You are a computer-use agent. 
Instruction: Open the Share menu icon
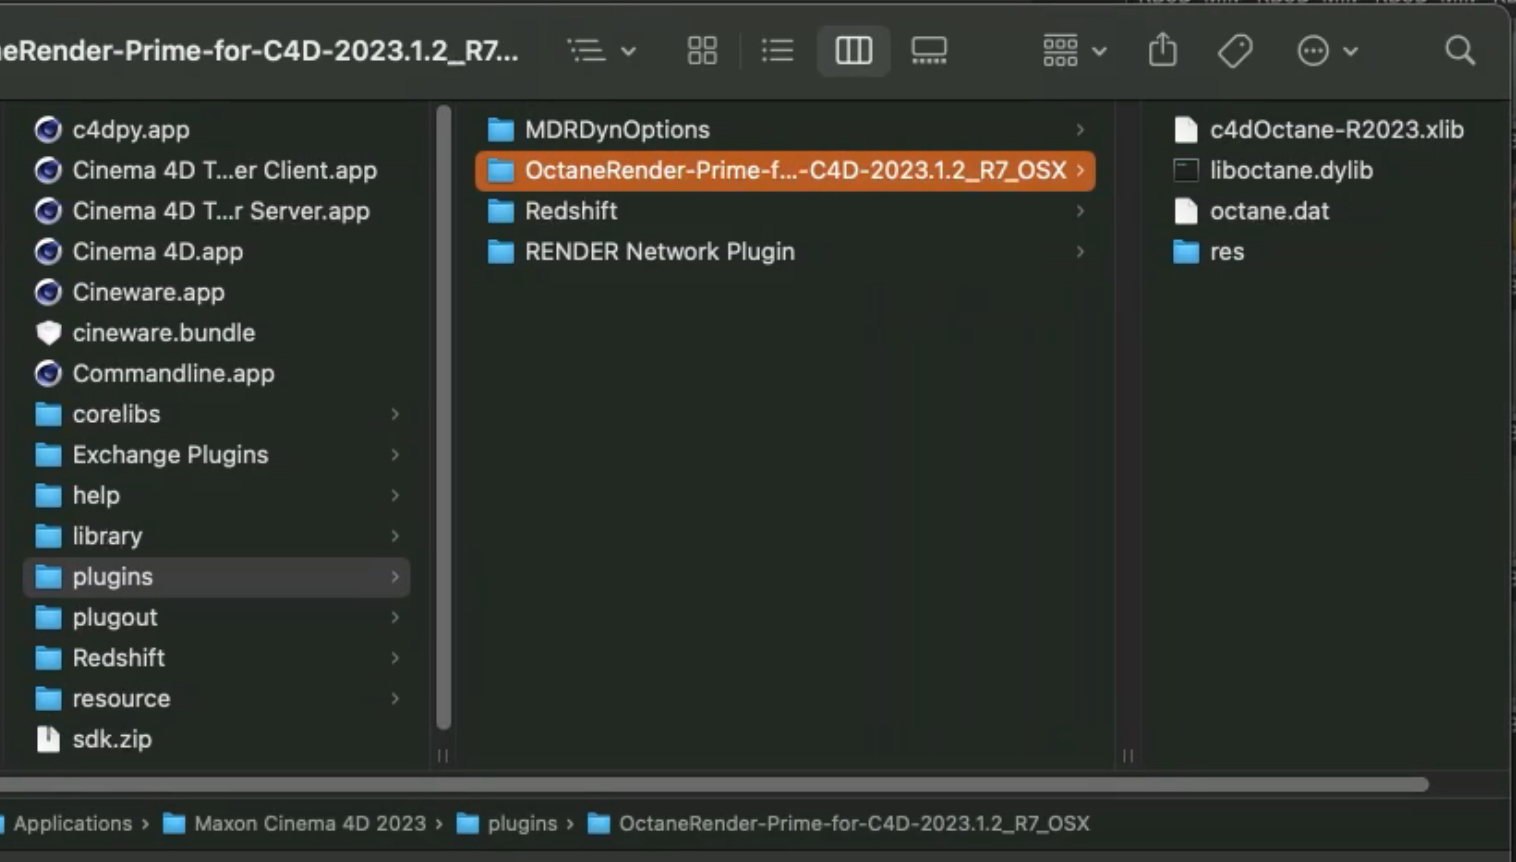coord(1162,49)
